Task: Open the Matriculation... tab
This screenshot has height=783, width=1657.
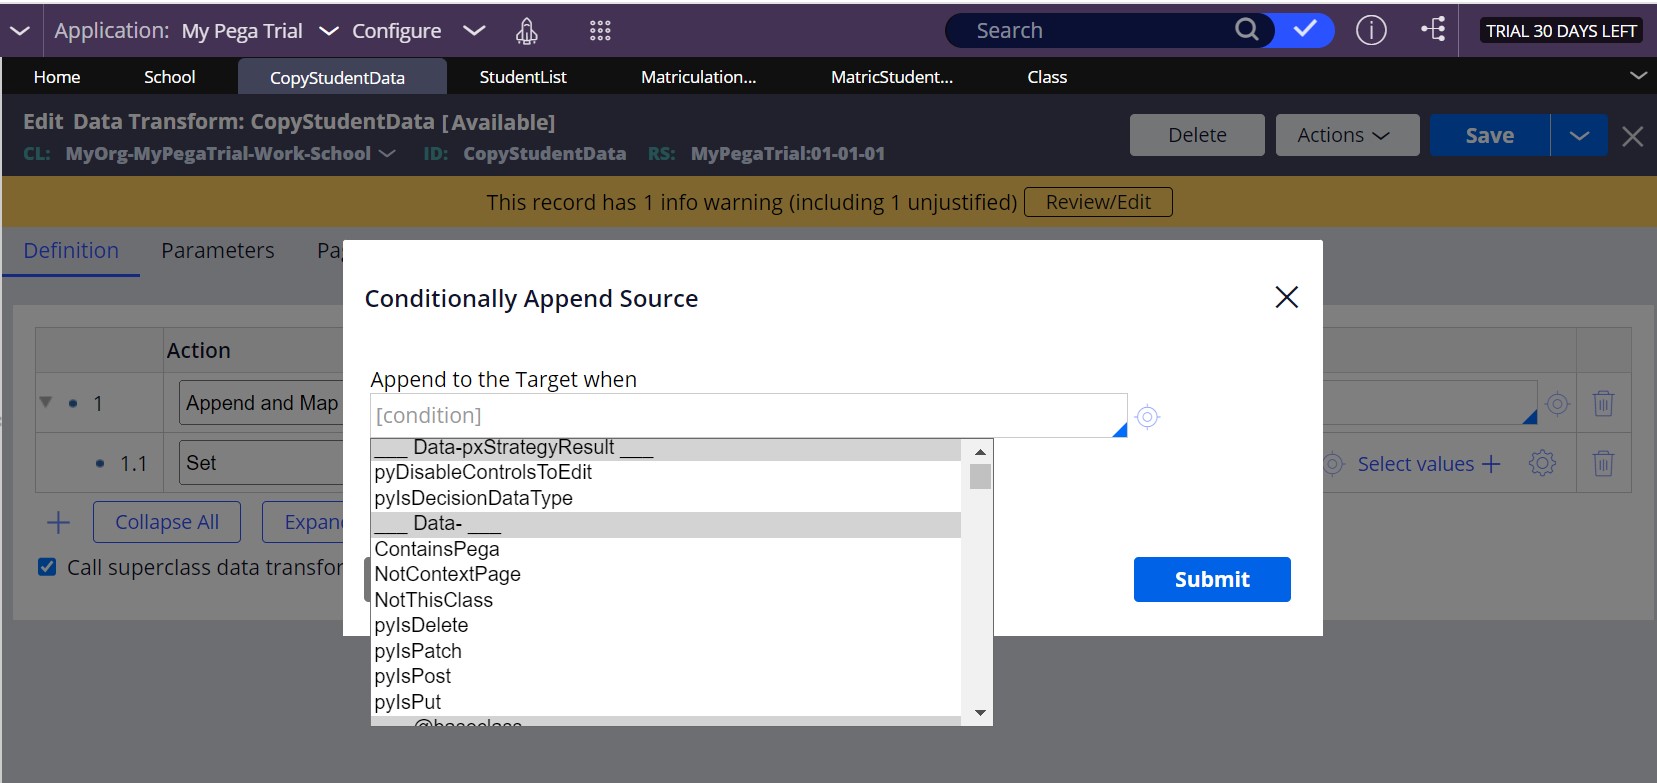Action: tap(699, 77)
